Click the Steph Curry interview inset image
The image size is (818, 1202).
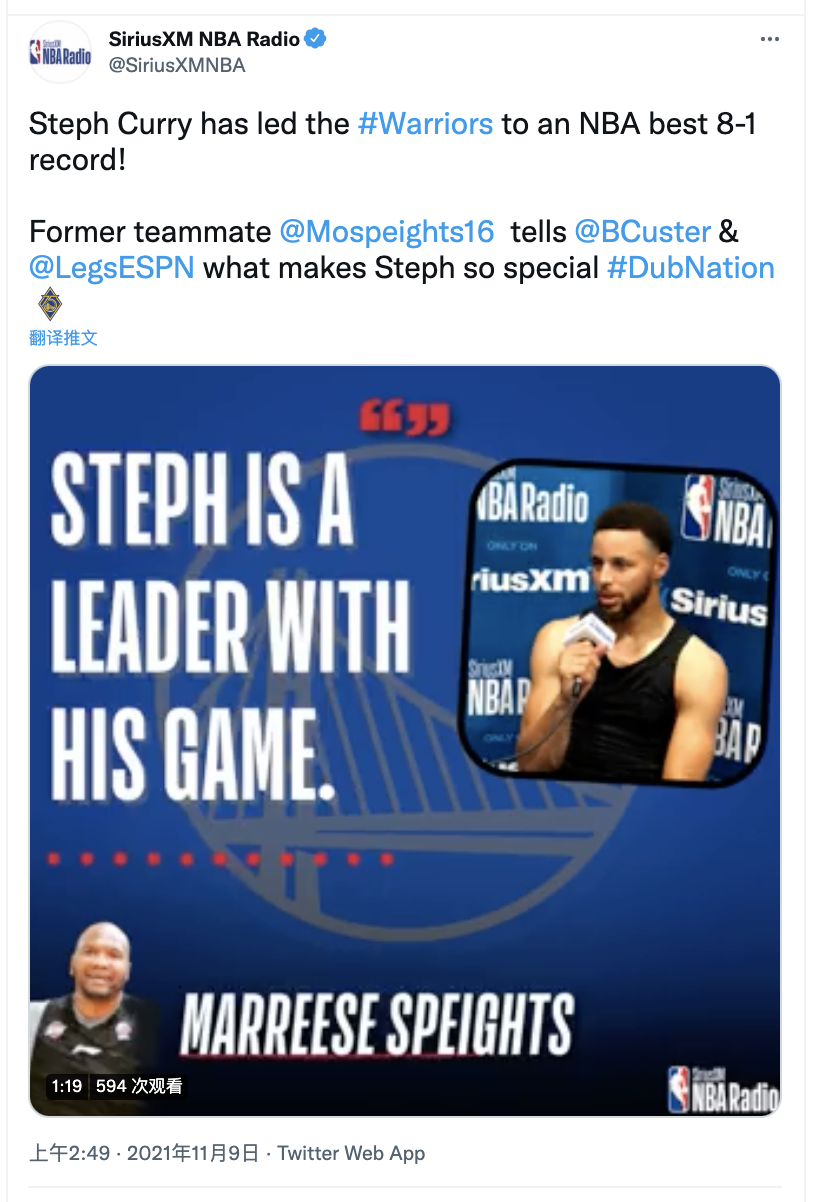tap(618, 624)
